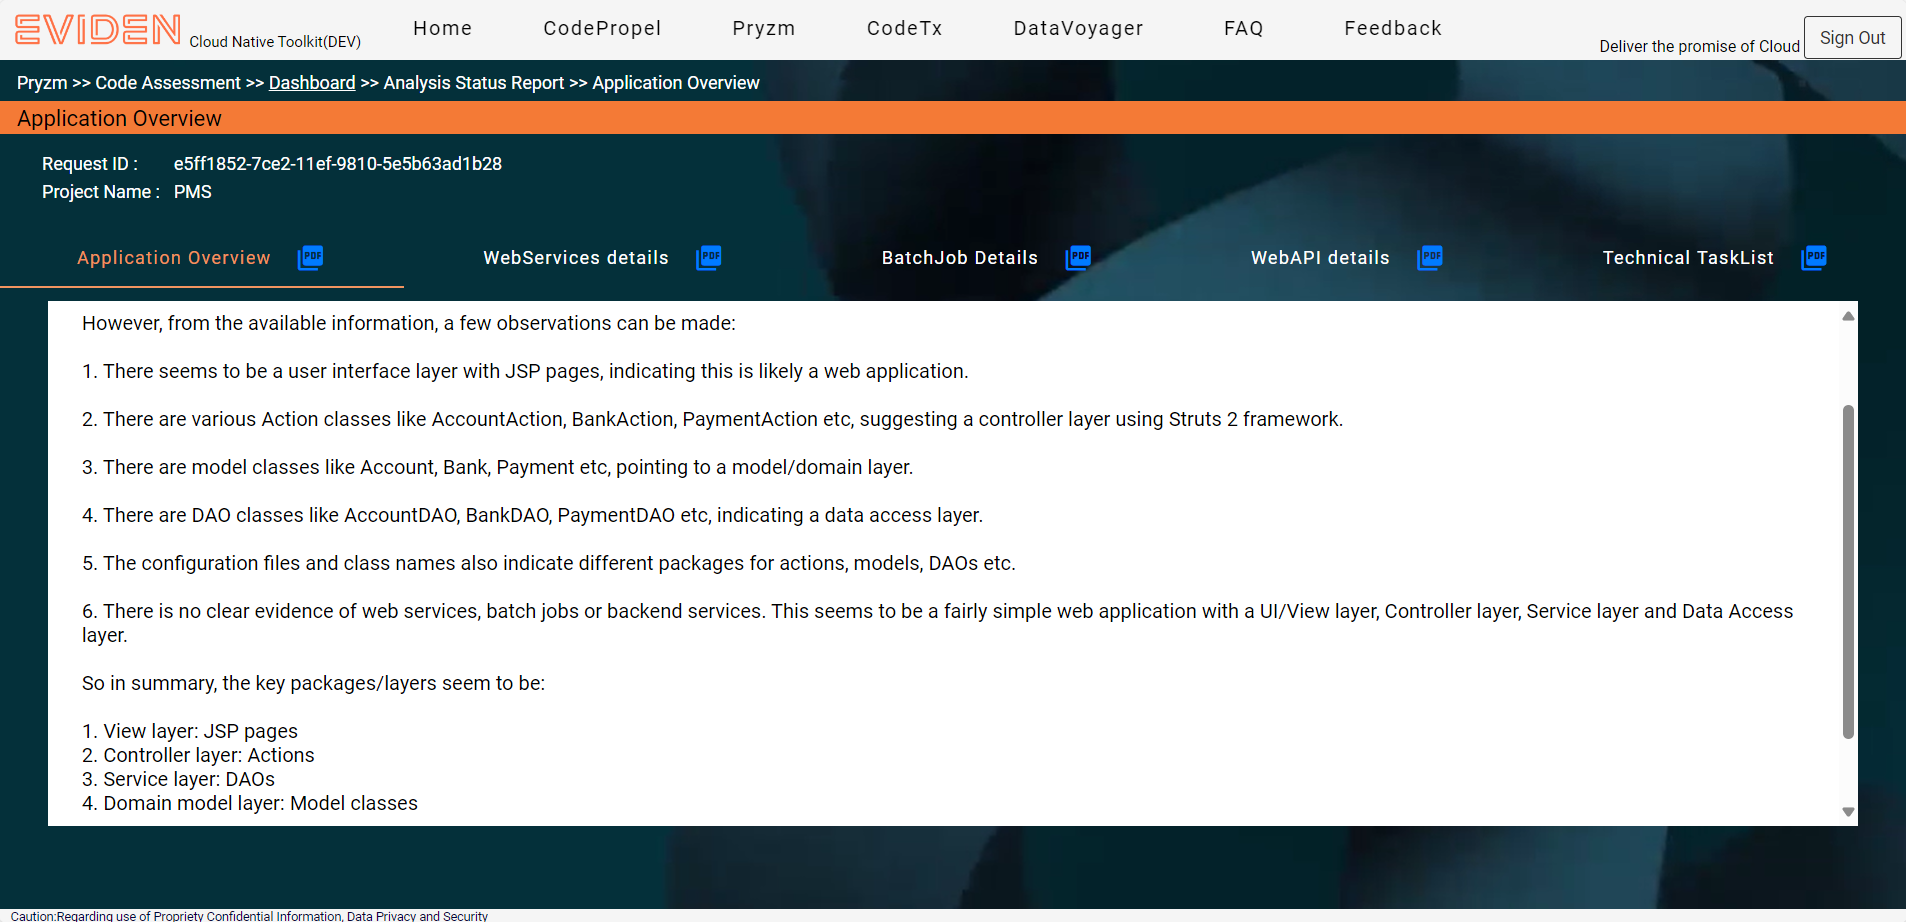Click the Analysis Status Report breadcrumb text
Screen dimensions: 1906x922
point(474,83)
